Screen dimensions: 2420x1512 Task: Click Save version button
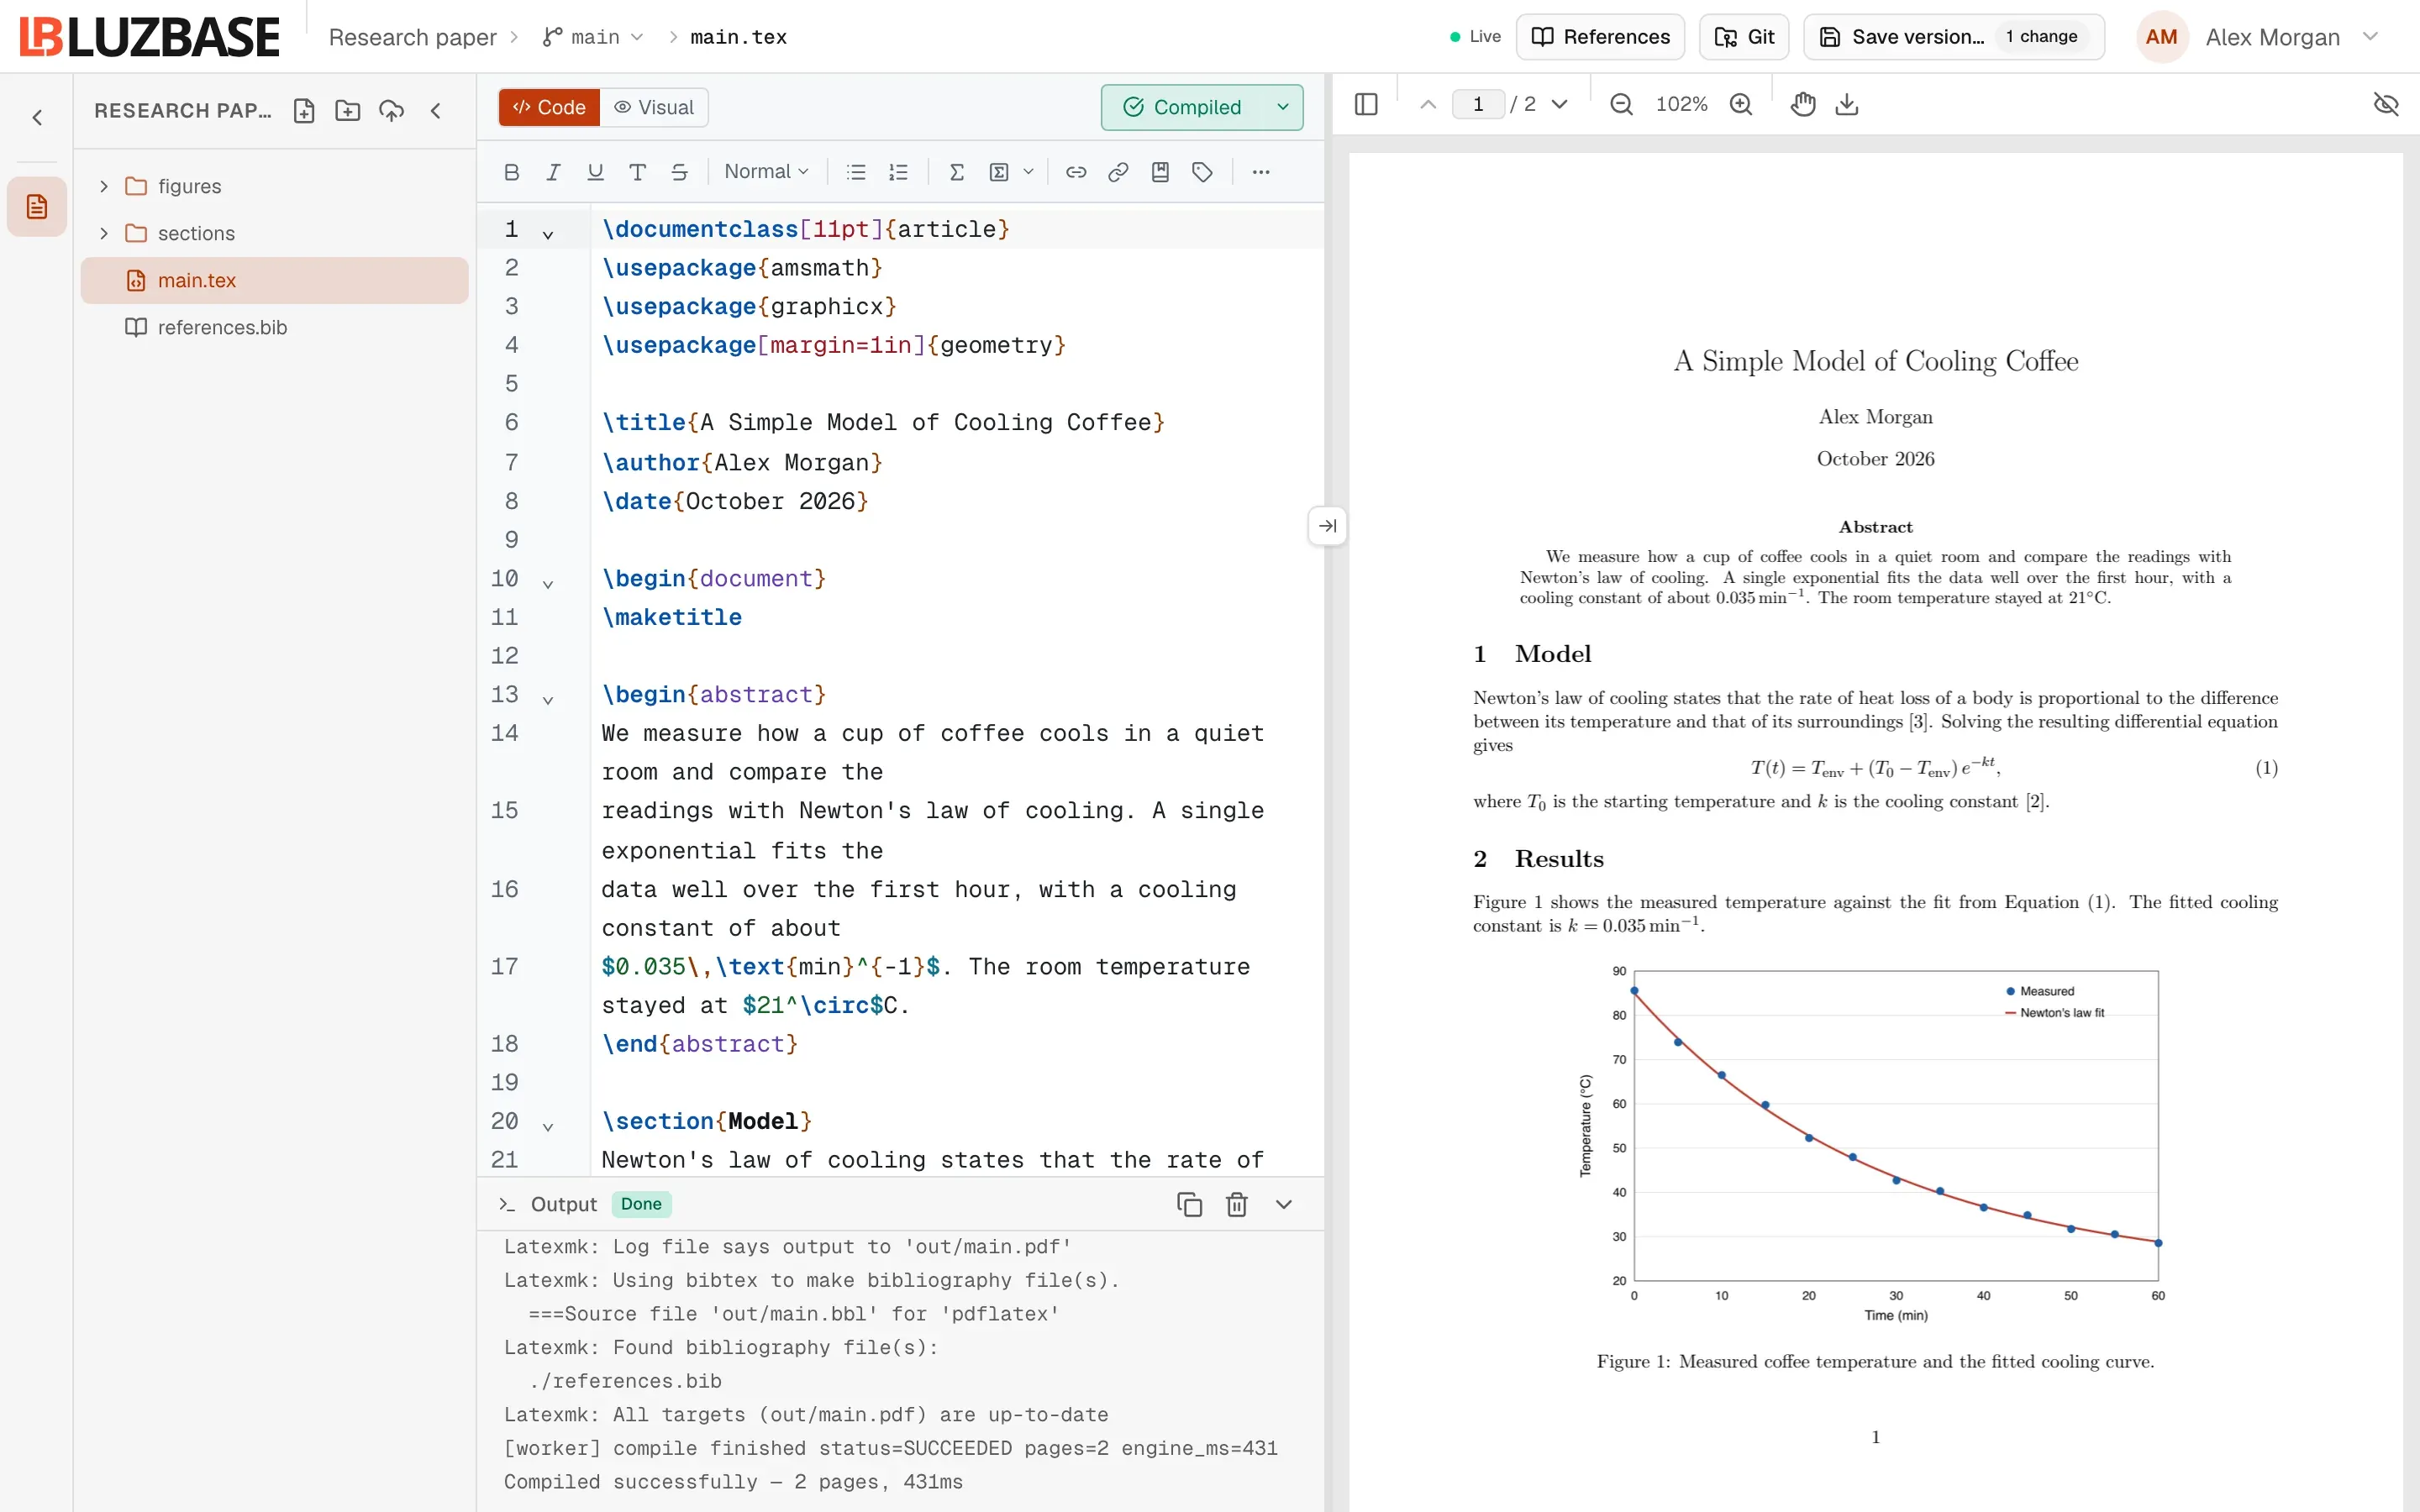pos(1953,37)
